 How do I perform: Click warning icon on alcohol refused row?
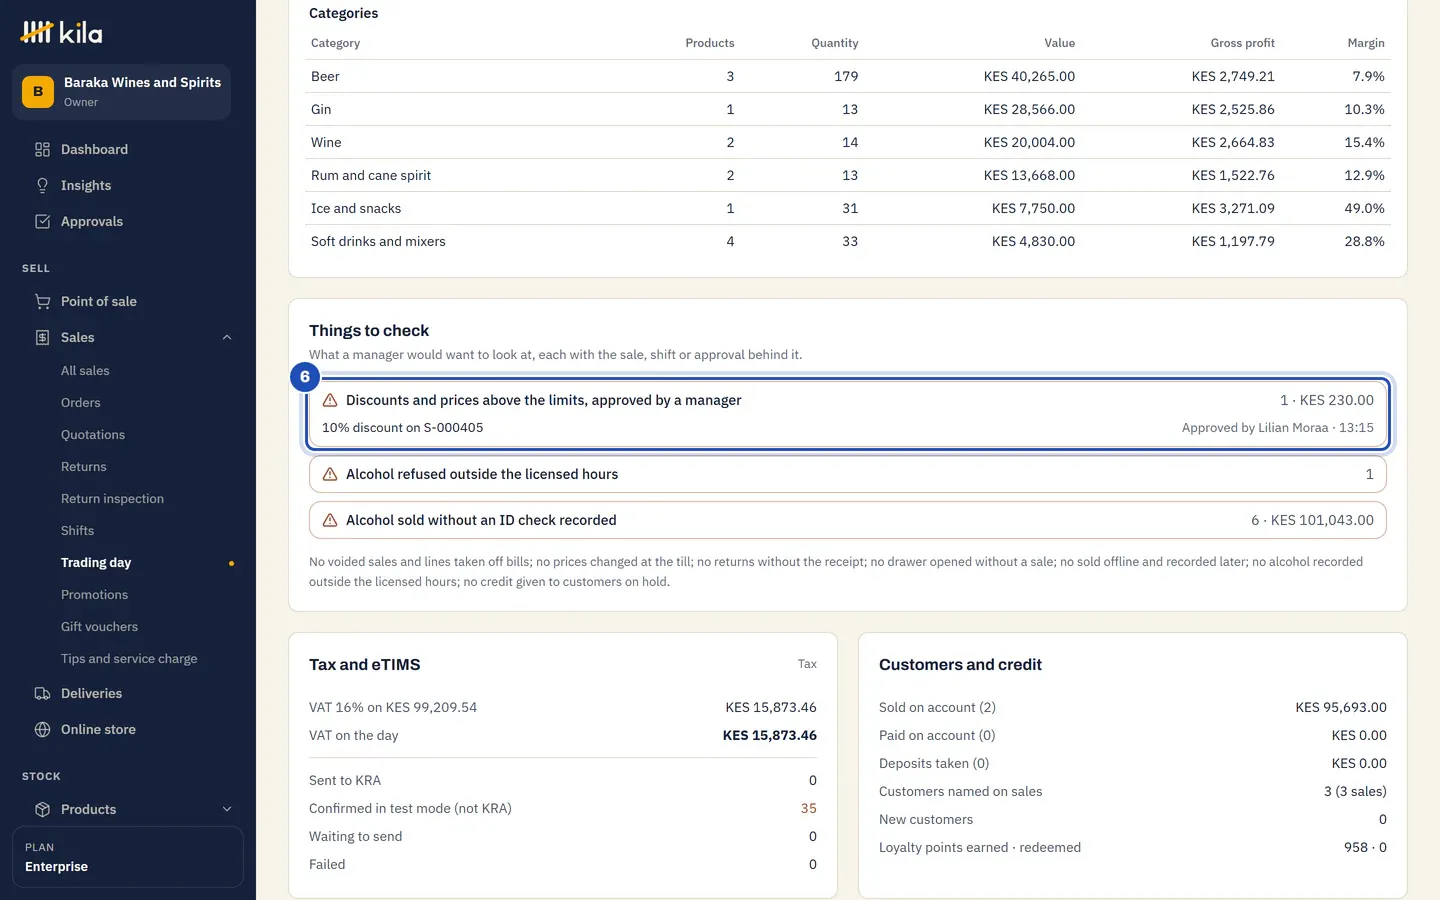pyautogui.click(x=330, y=474)
